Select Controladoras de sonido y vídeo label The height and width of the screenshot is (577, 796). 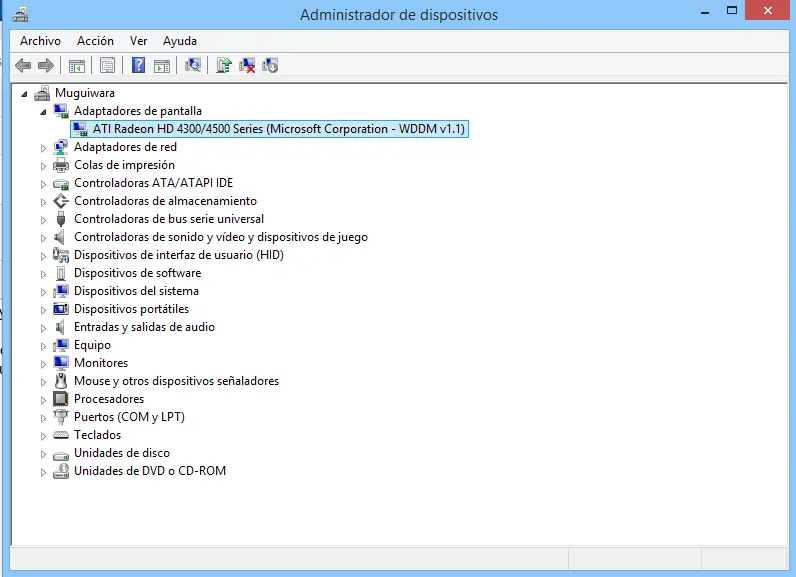coord(221,237)
